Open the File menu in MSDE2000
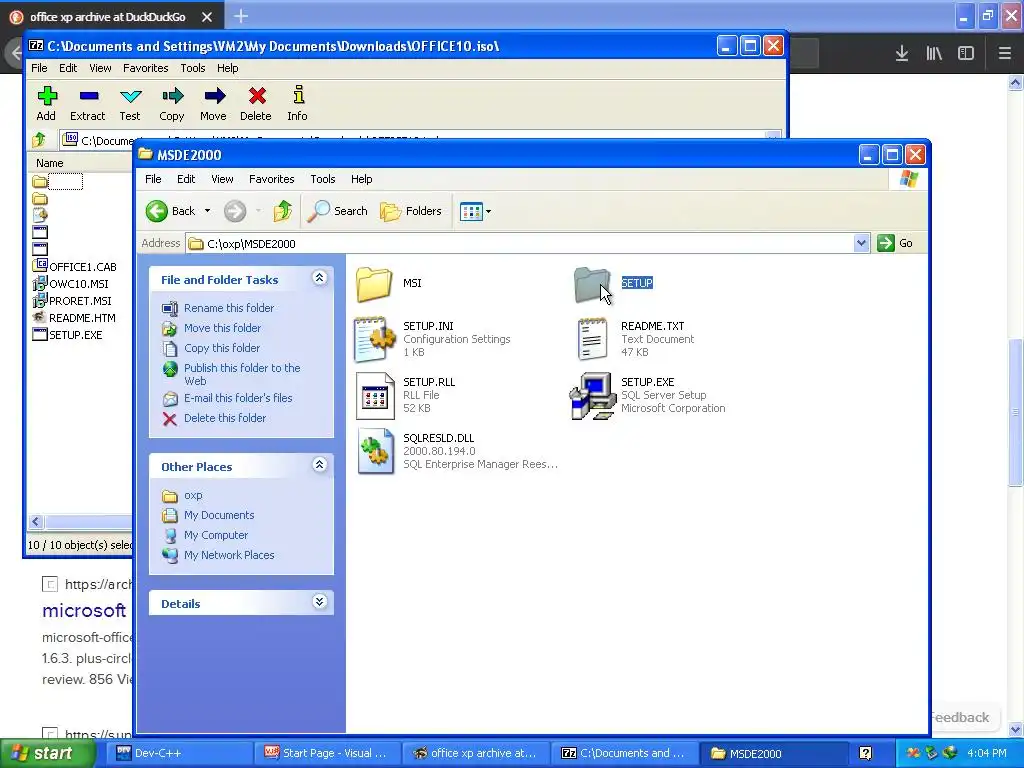The image size is (1024, 768). click(x=153, y=179)
